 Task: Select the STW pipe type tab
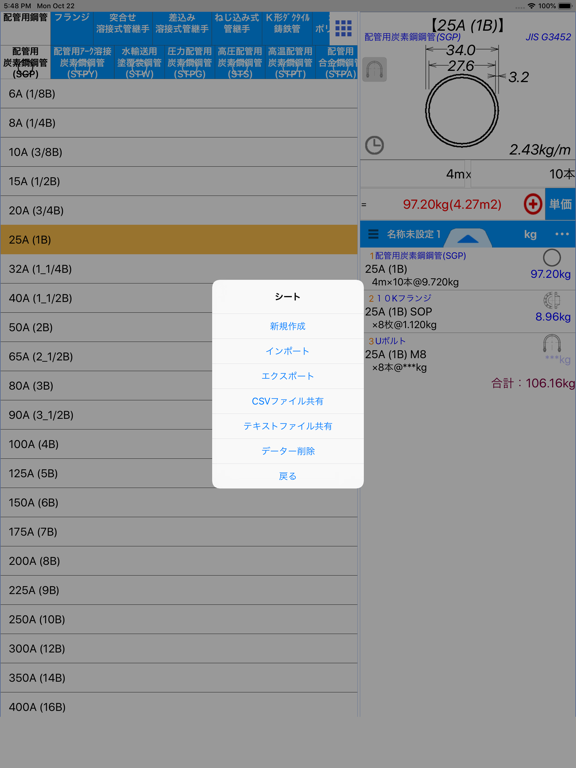tap(140, 62)
